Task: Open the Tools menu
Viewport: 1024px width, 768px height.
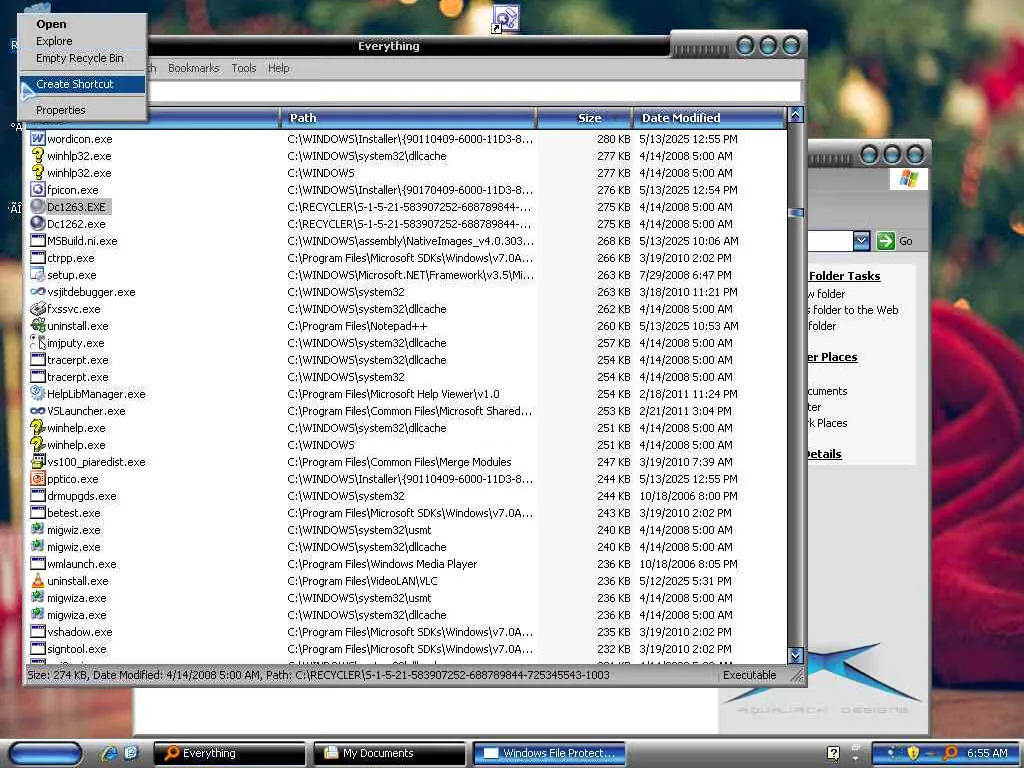Action: [244, 68]
